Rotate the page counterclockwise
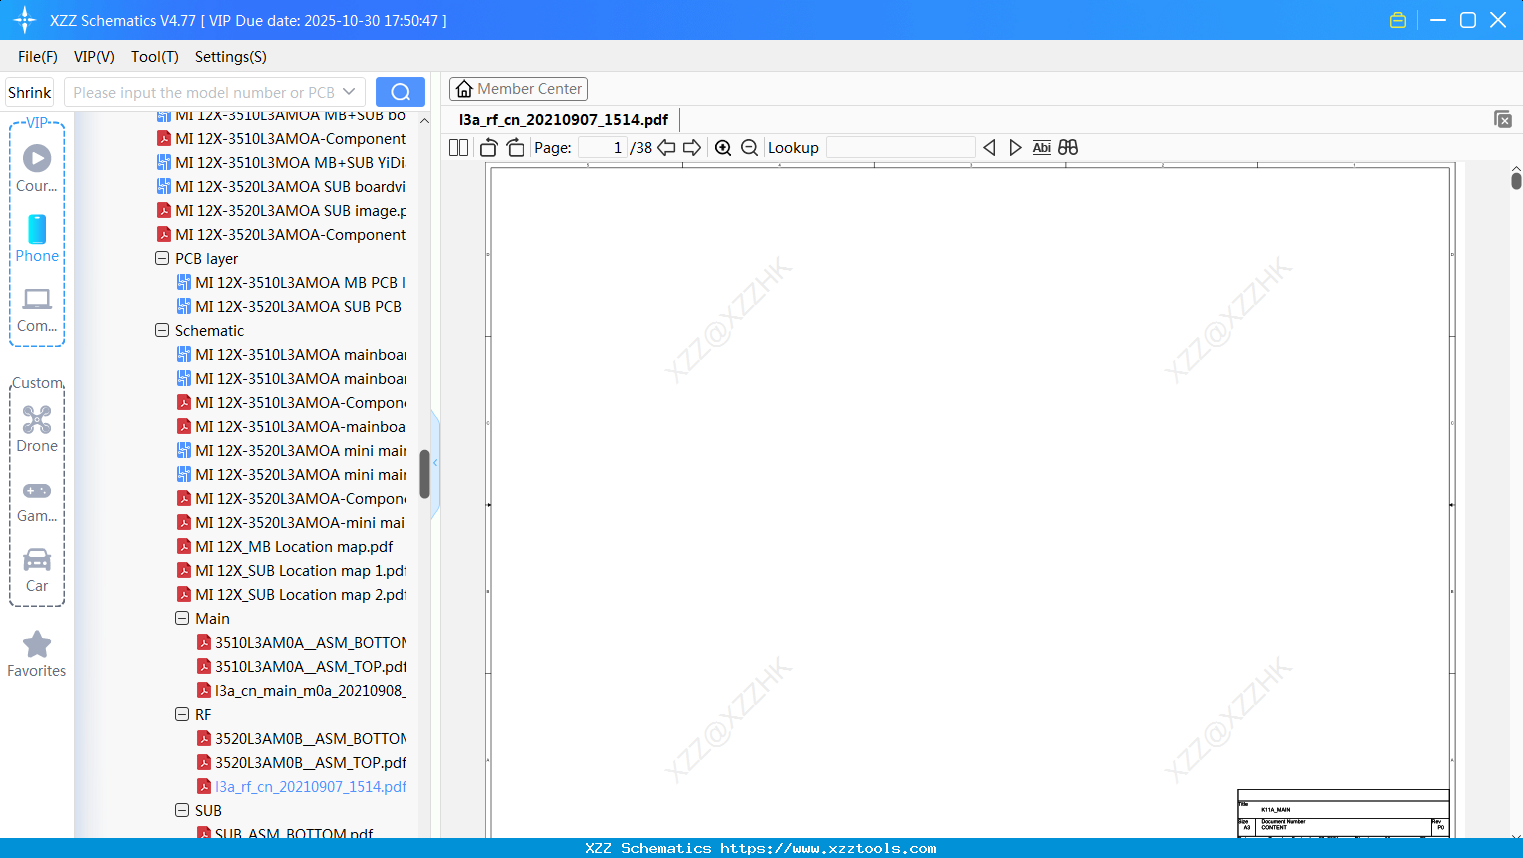1523x858 pixels. point(488,147)
